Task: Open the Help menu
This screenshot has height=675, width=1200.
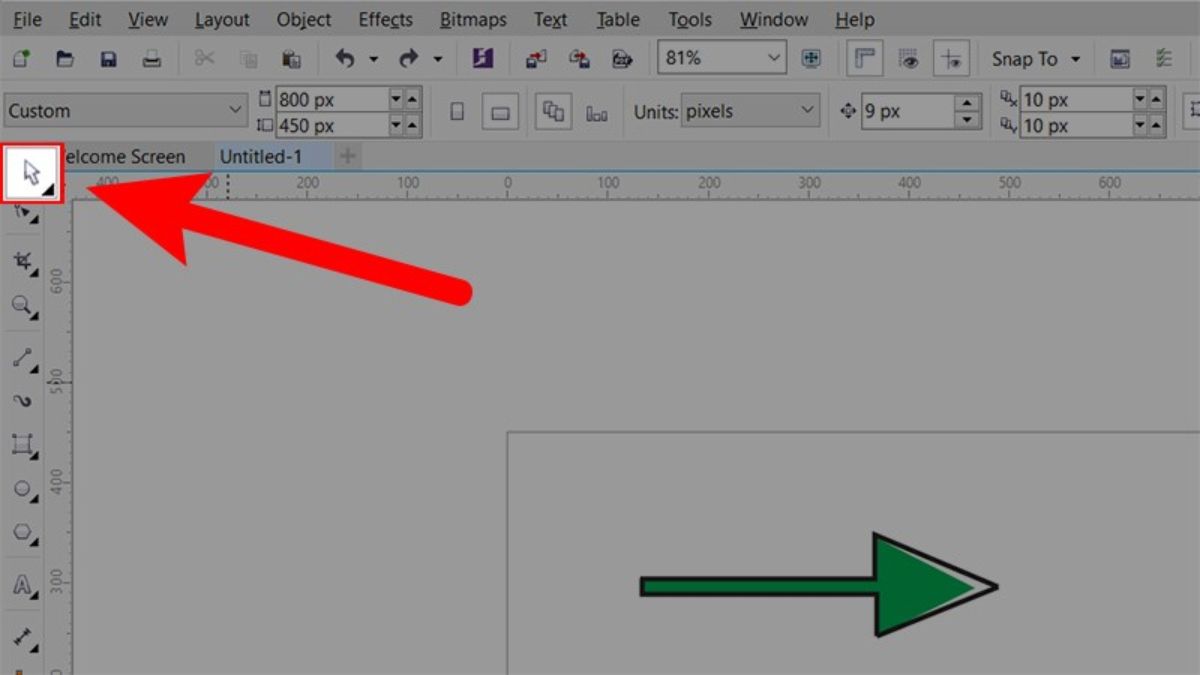Action: [854, 20]
